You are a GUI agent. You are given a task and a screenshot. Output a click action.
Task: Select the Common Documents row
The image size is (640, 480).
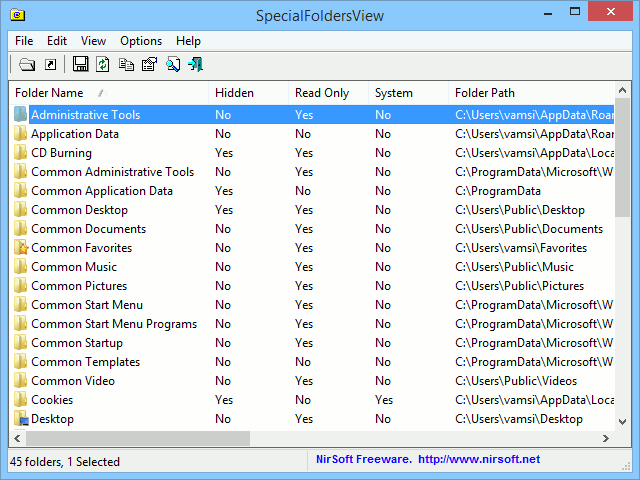point(312,229)
